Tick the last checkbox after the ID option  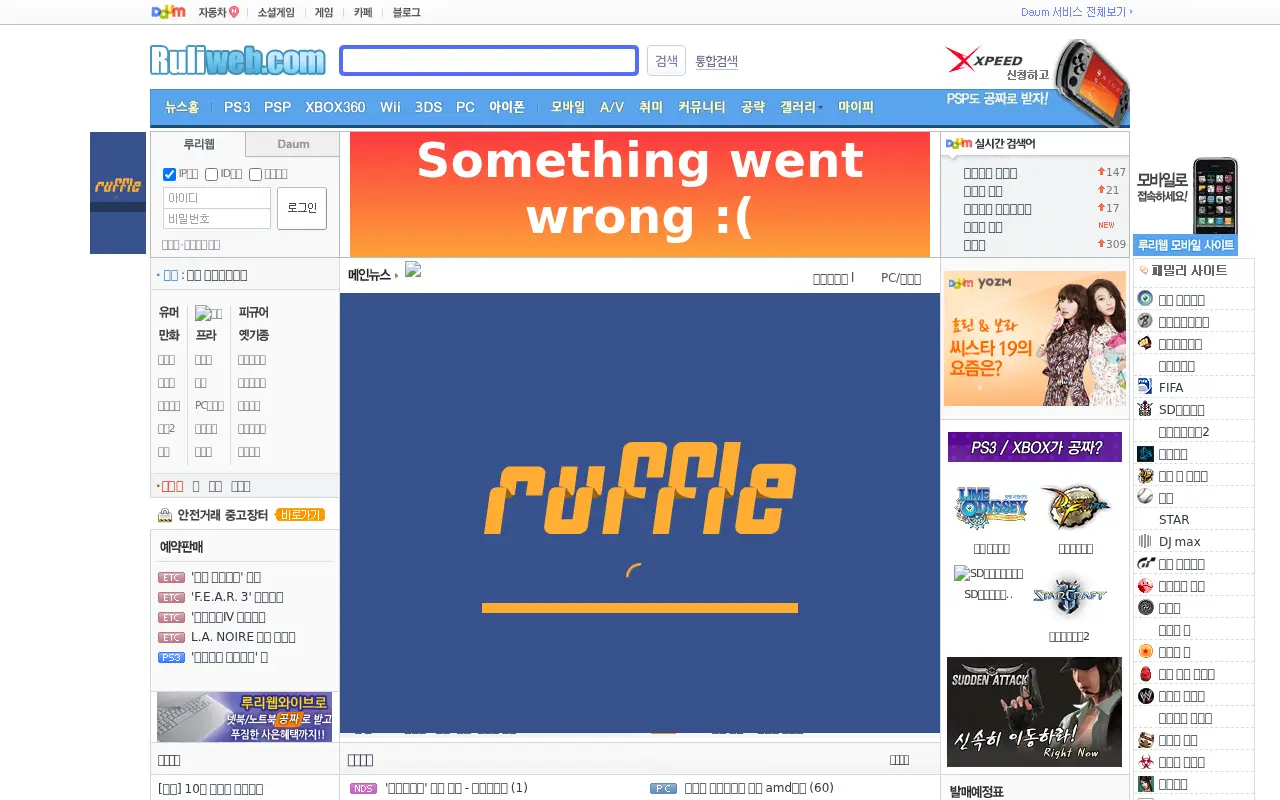click(255, 174)
